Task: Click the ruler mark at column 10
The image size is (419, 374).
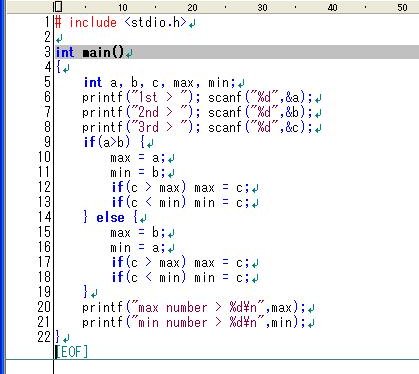Action: pyautogui.click(x=122, y=7)
